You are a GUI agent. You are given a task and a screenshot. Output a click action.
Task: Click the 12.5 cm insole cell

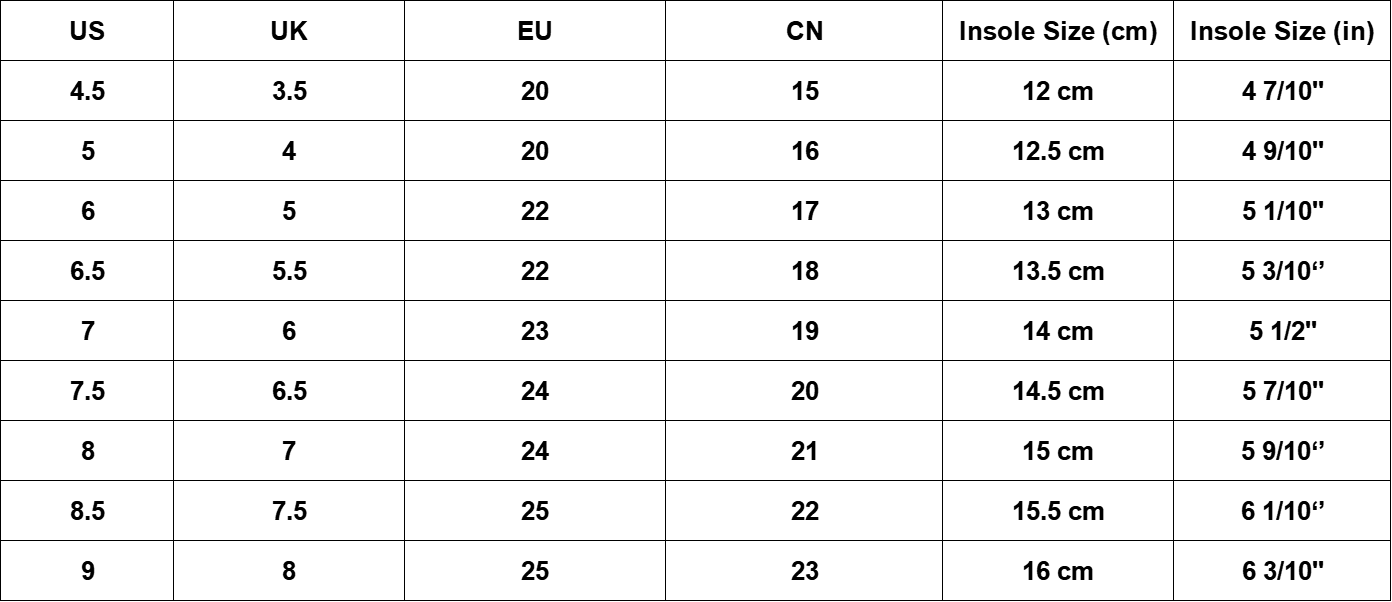(1058, 151)
